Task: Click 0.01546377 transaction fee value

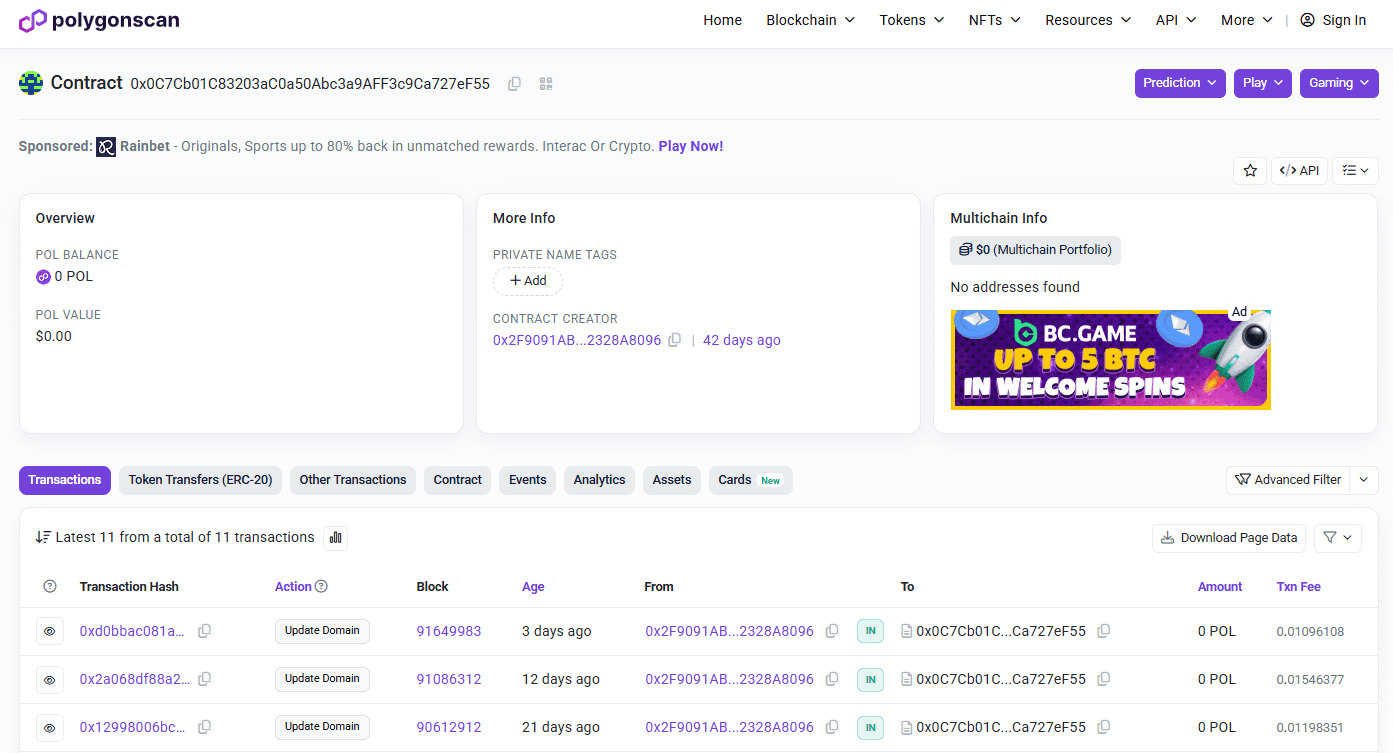Action: 1310,680
